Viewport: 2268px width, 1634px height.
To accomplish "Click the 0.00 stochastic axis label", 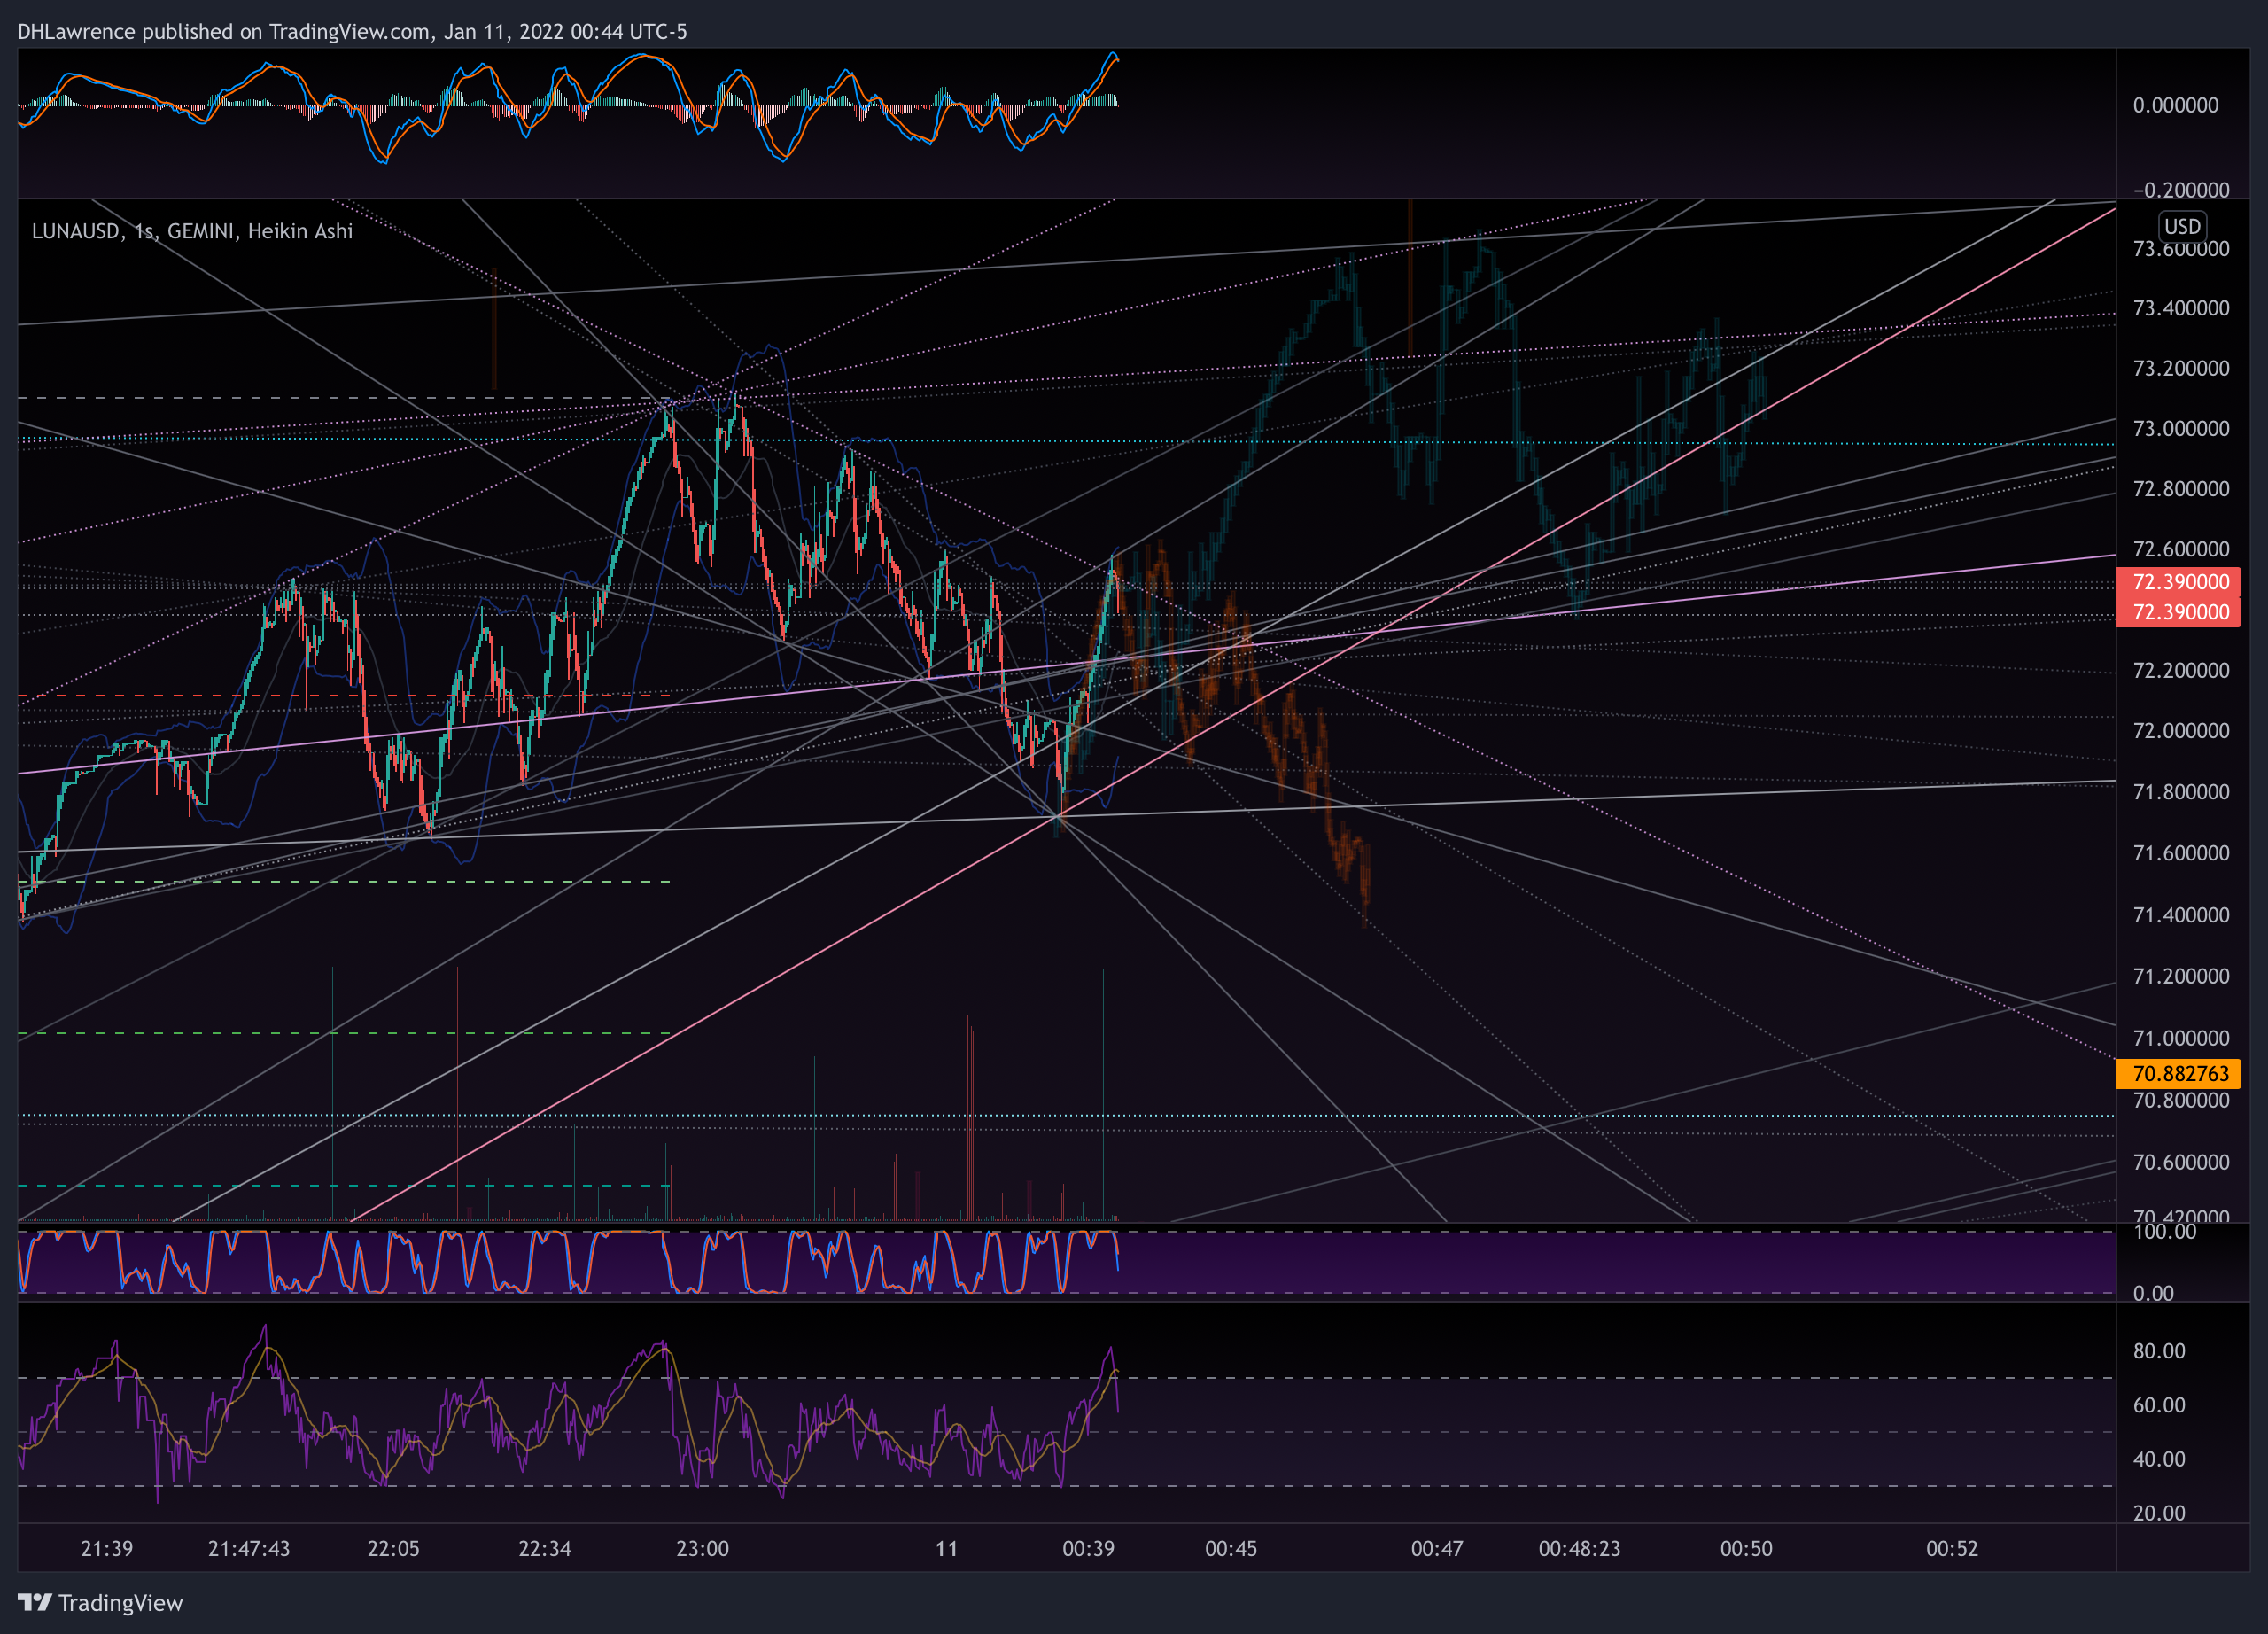I will click(x=2153, y=1293).
